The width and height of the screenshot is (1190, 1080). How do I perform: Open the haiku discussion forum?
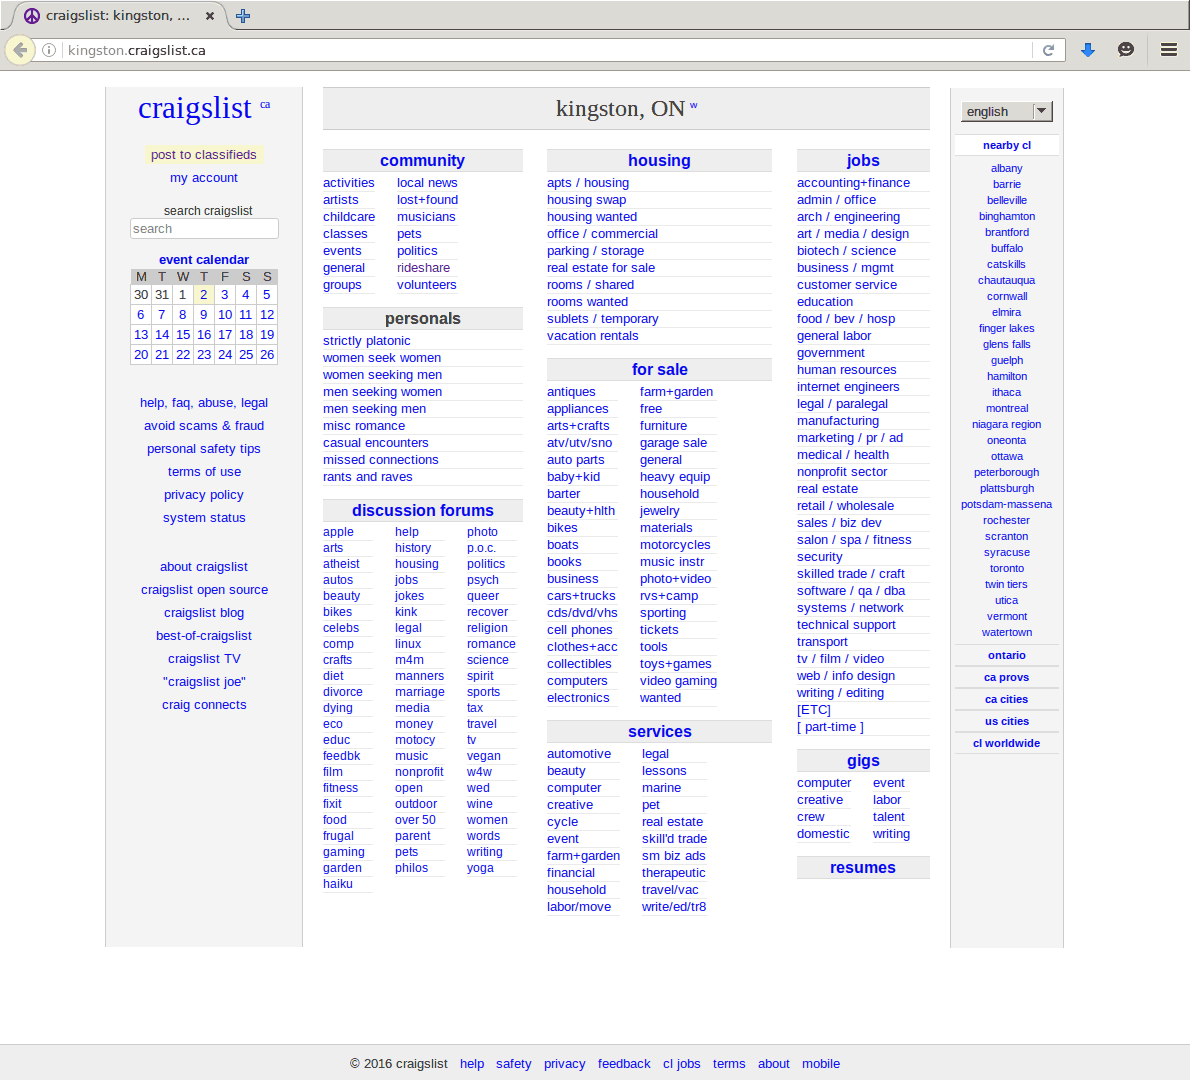point(337,883)
